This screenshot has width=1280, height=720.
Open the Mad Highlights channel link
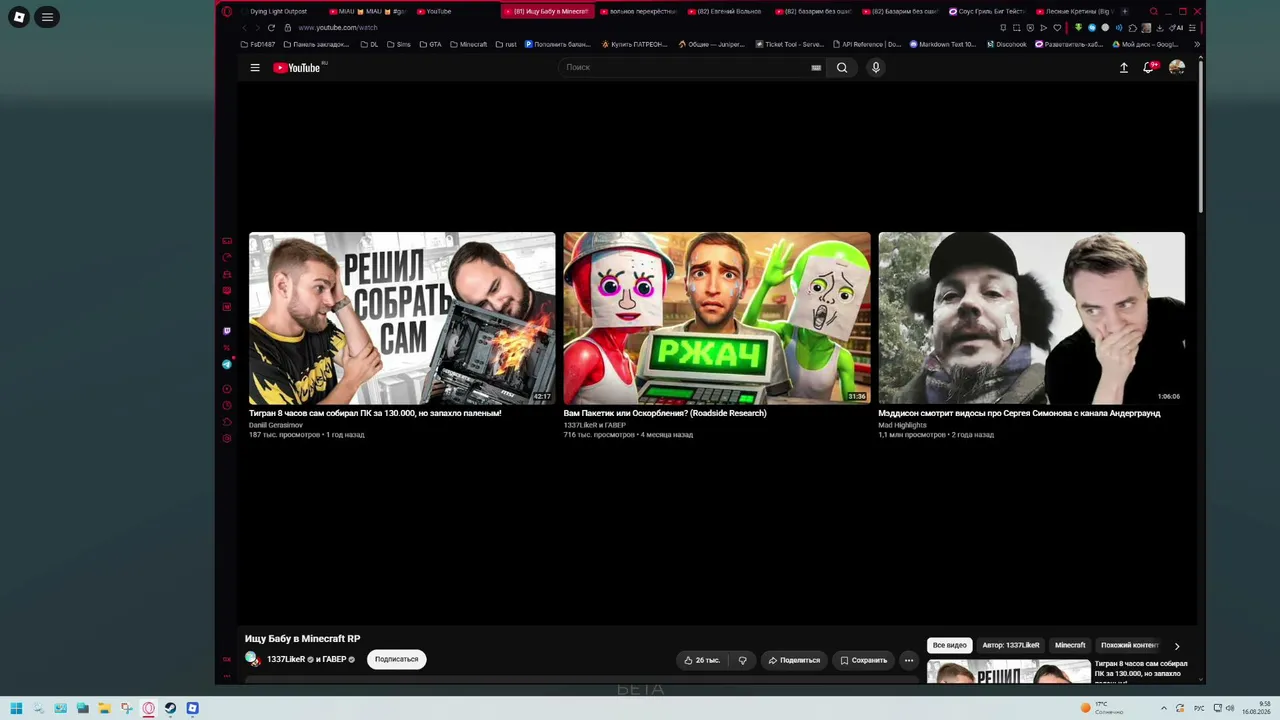point(903,425)
